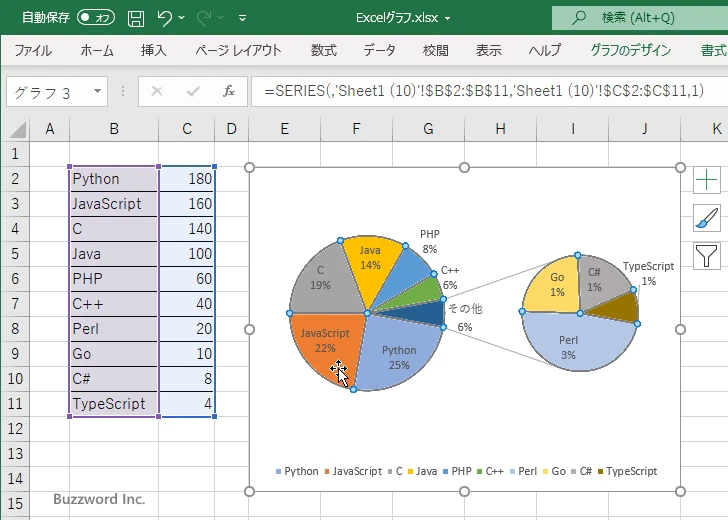Switch to the ホーム tab
728x520 pixels.
(97, 50)
